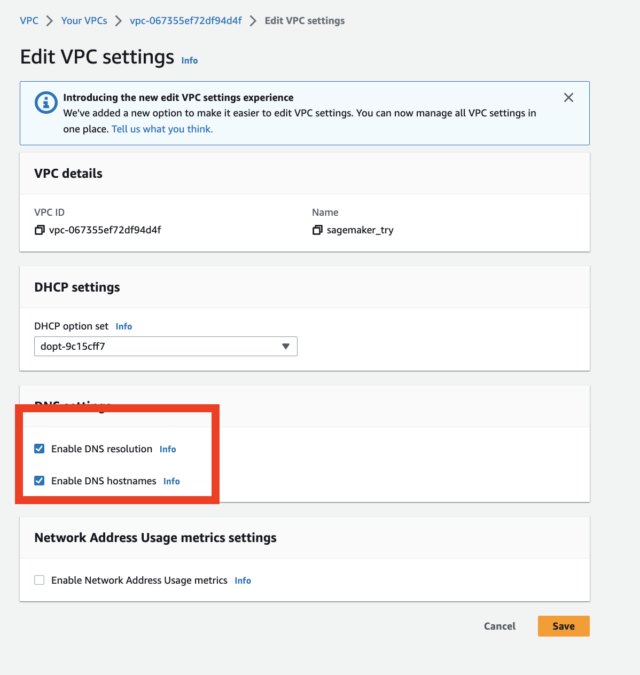Screen dimensions: 640x675
Task: Navigate to Your VPCs breadcrumb
Action: click(84, 21)
